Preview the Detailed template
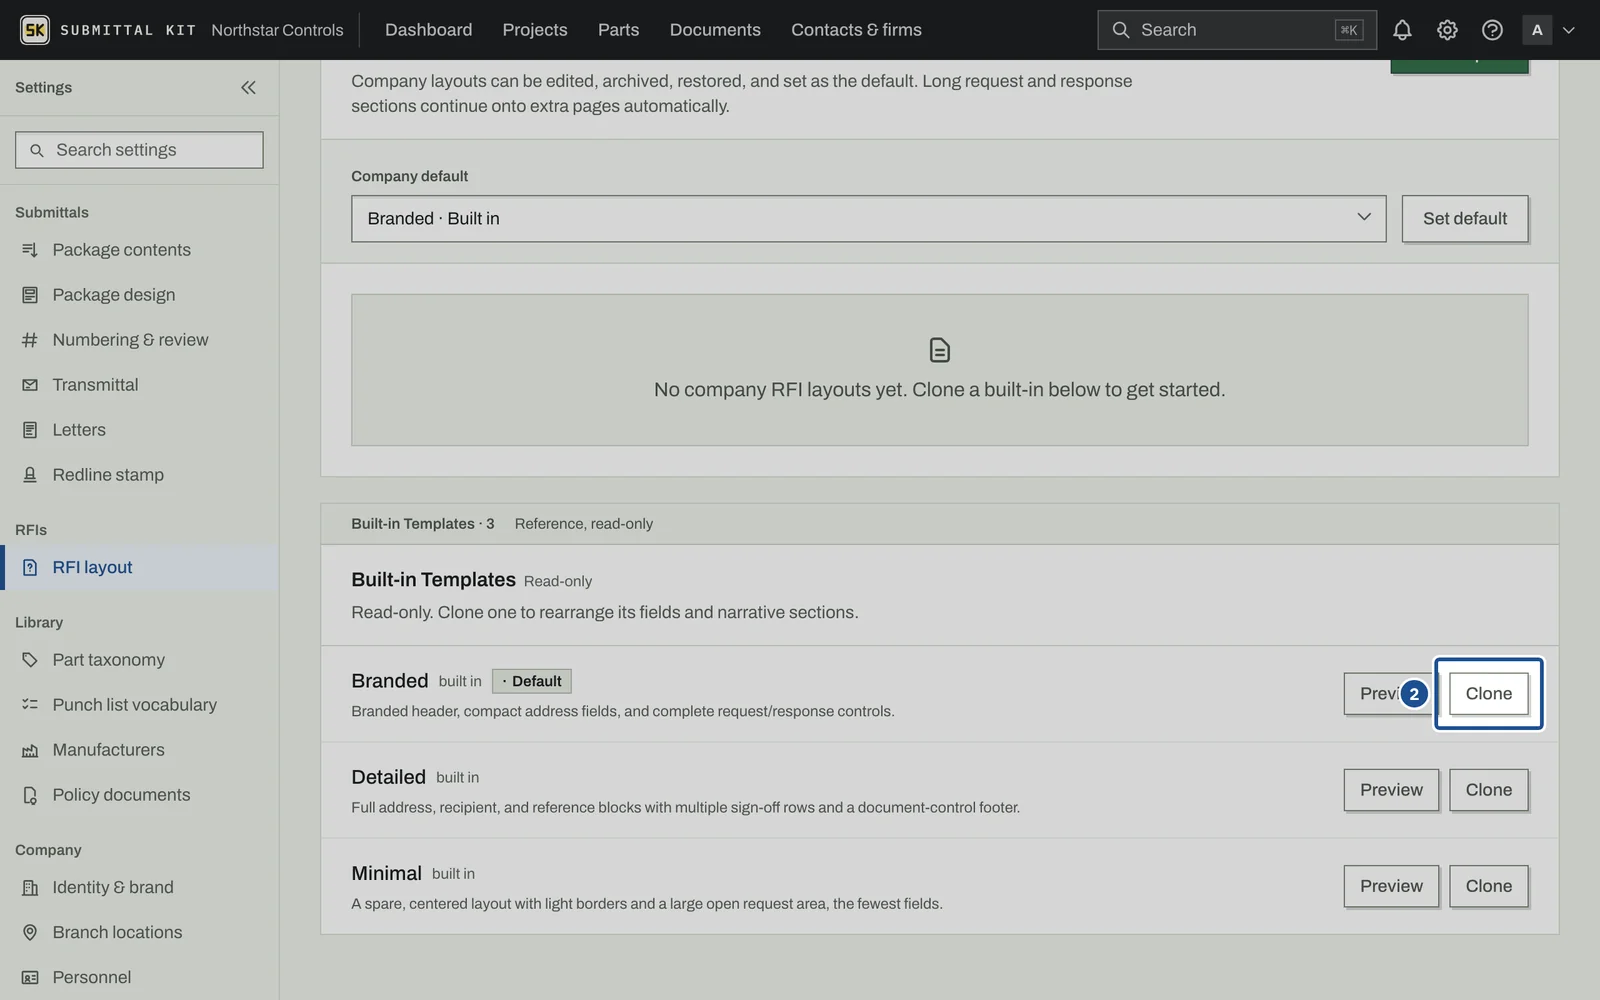 click(x=1391, y=790)
